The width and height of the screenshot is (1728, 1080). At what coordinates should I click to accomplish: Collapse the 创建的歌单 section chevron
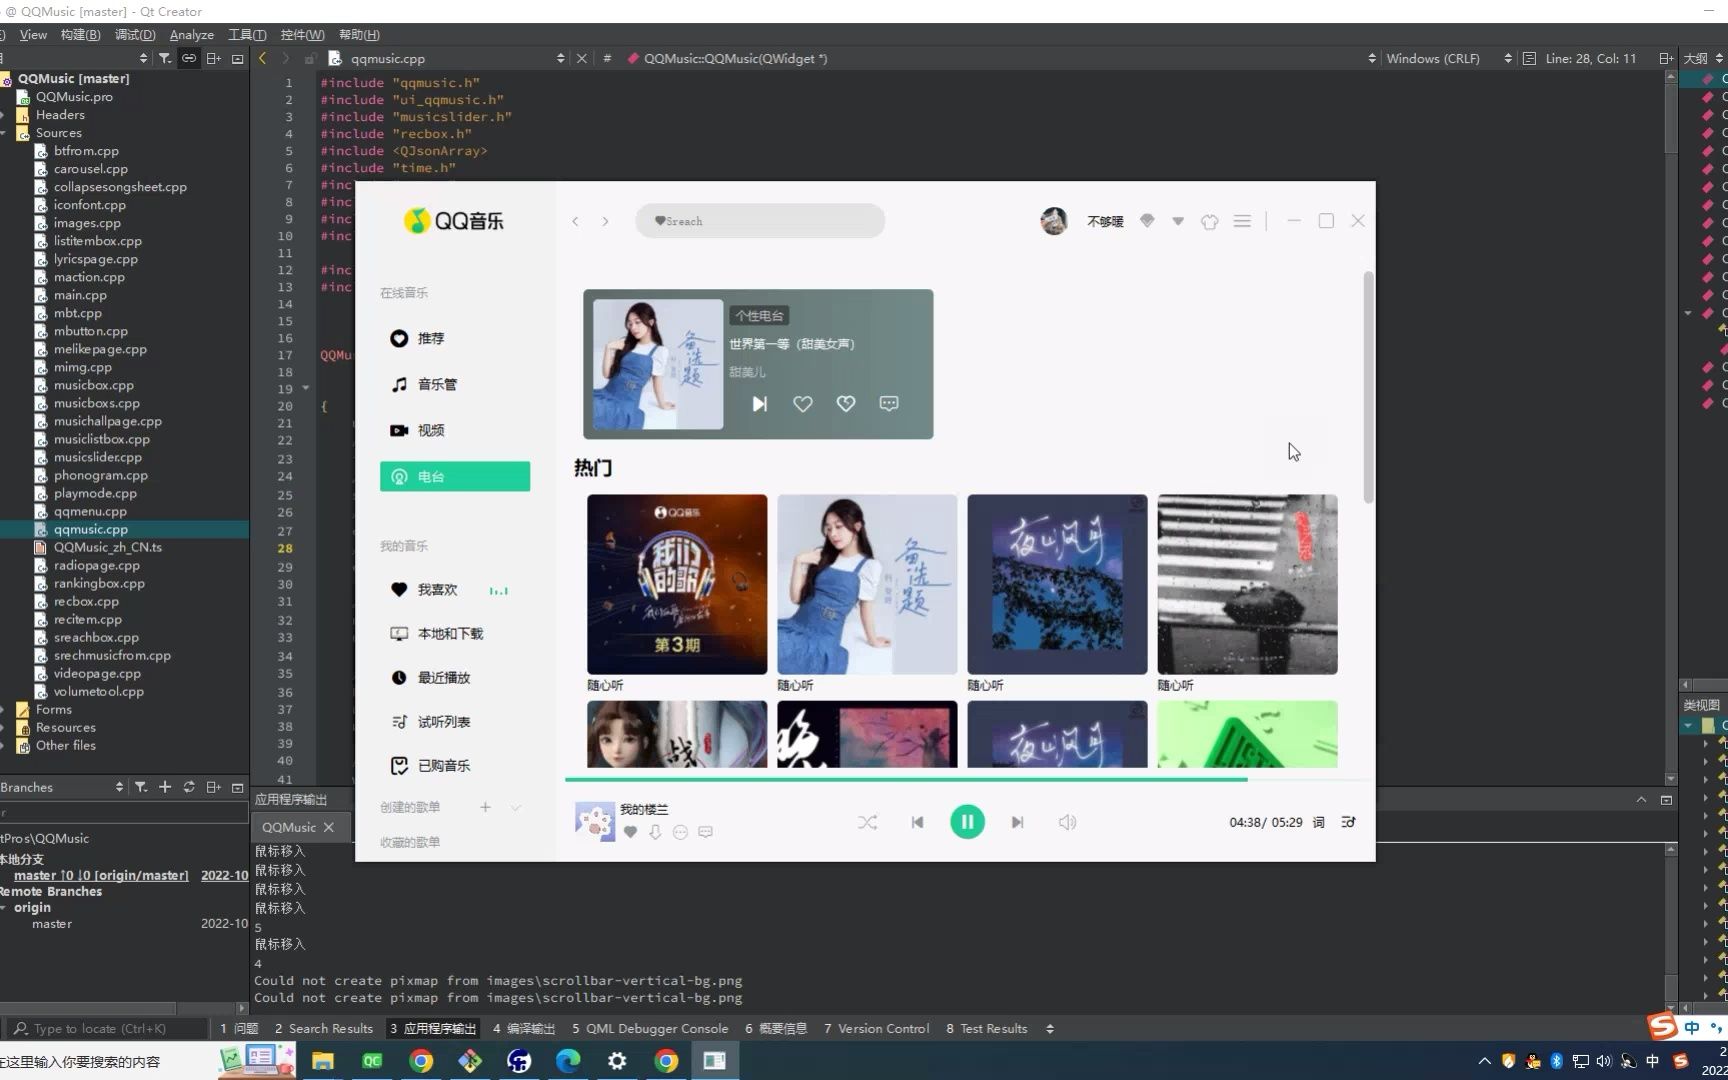pyautogui.click(x=516, y=807)
